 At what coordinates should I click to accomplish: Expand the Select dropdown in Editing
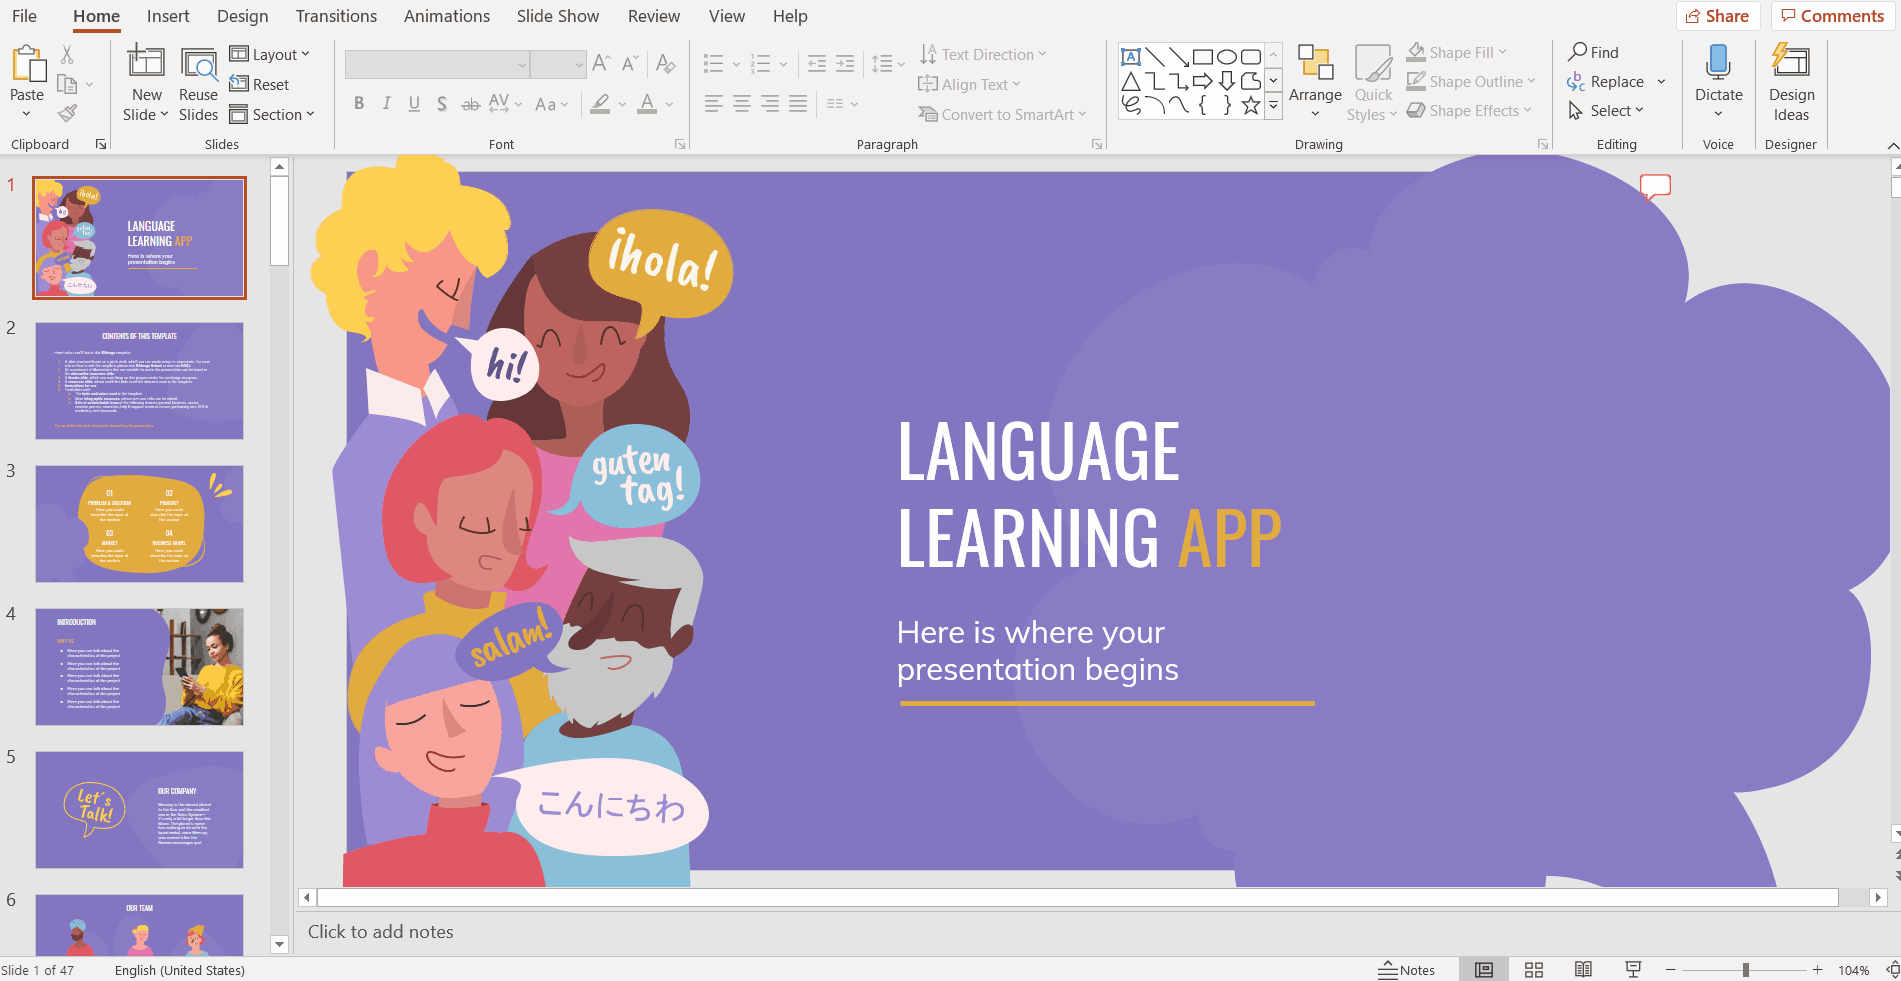(x=1606, y=111)
